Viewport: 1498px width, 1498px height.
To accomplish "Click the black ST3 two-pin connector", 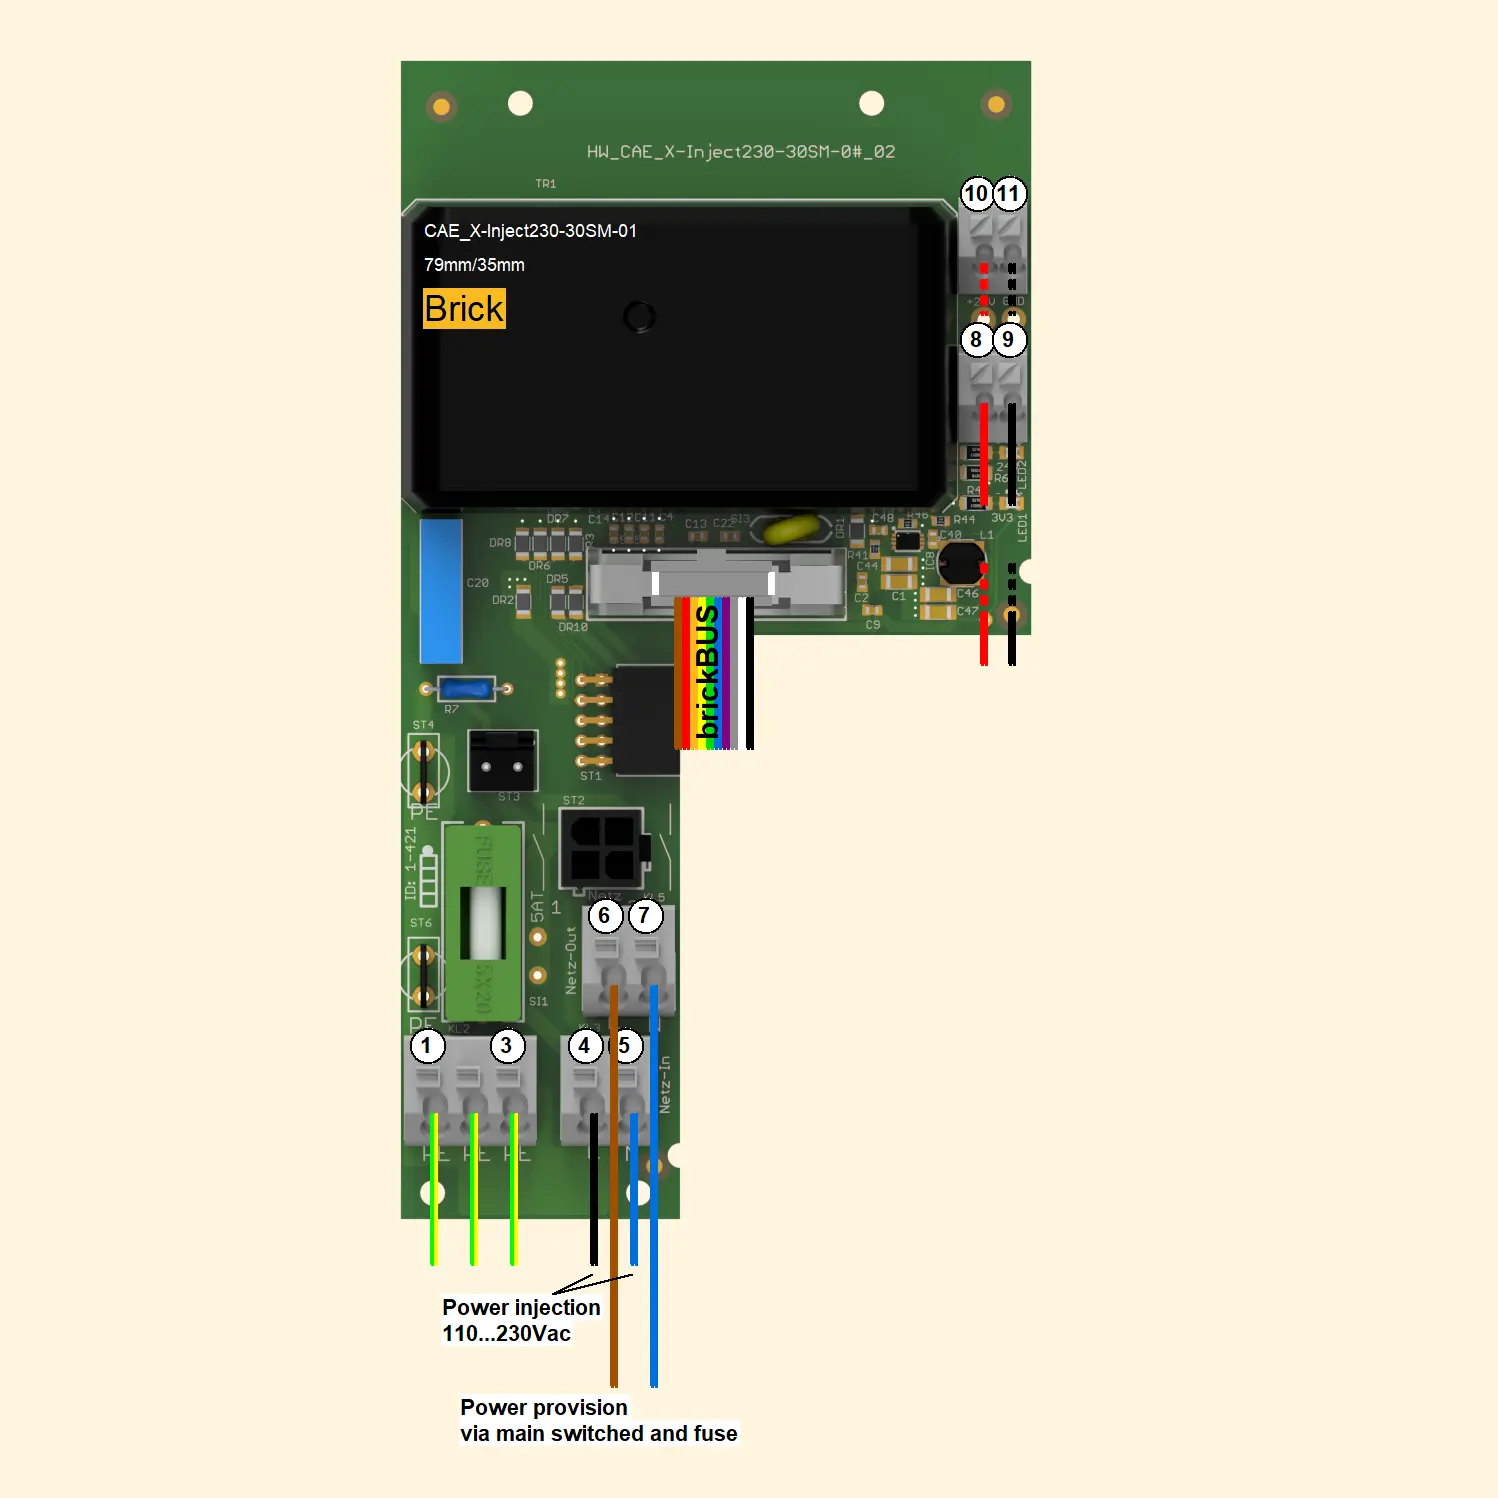I will pos(502,762).
